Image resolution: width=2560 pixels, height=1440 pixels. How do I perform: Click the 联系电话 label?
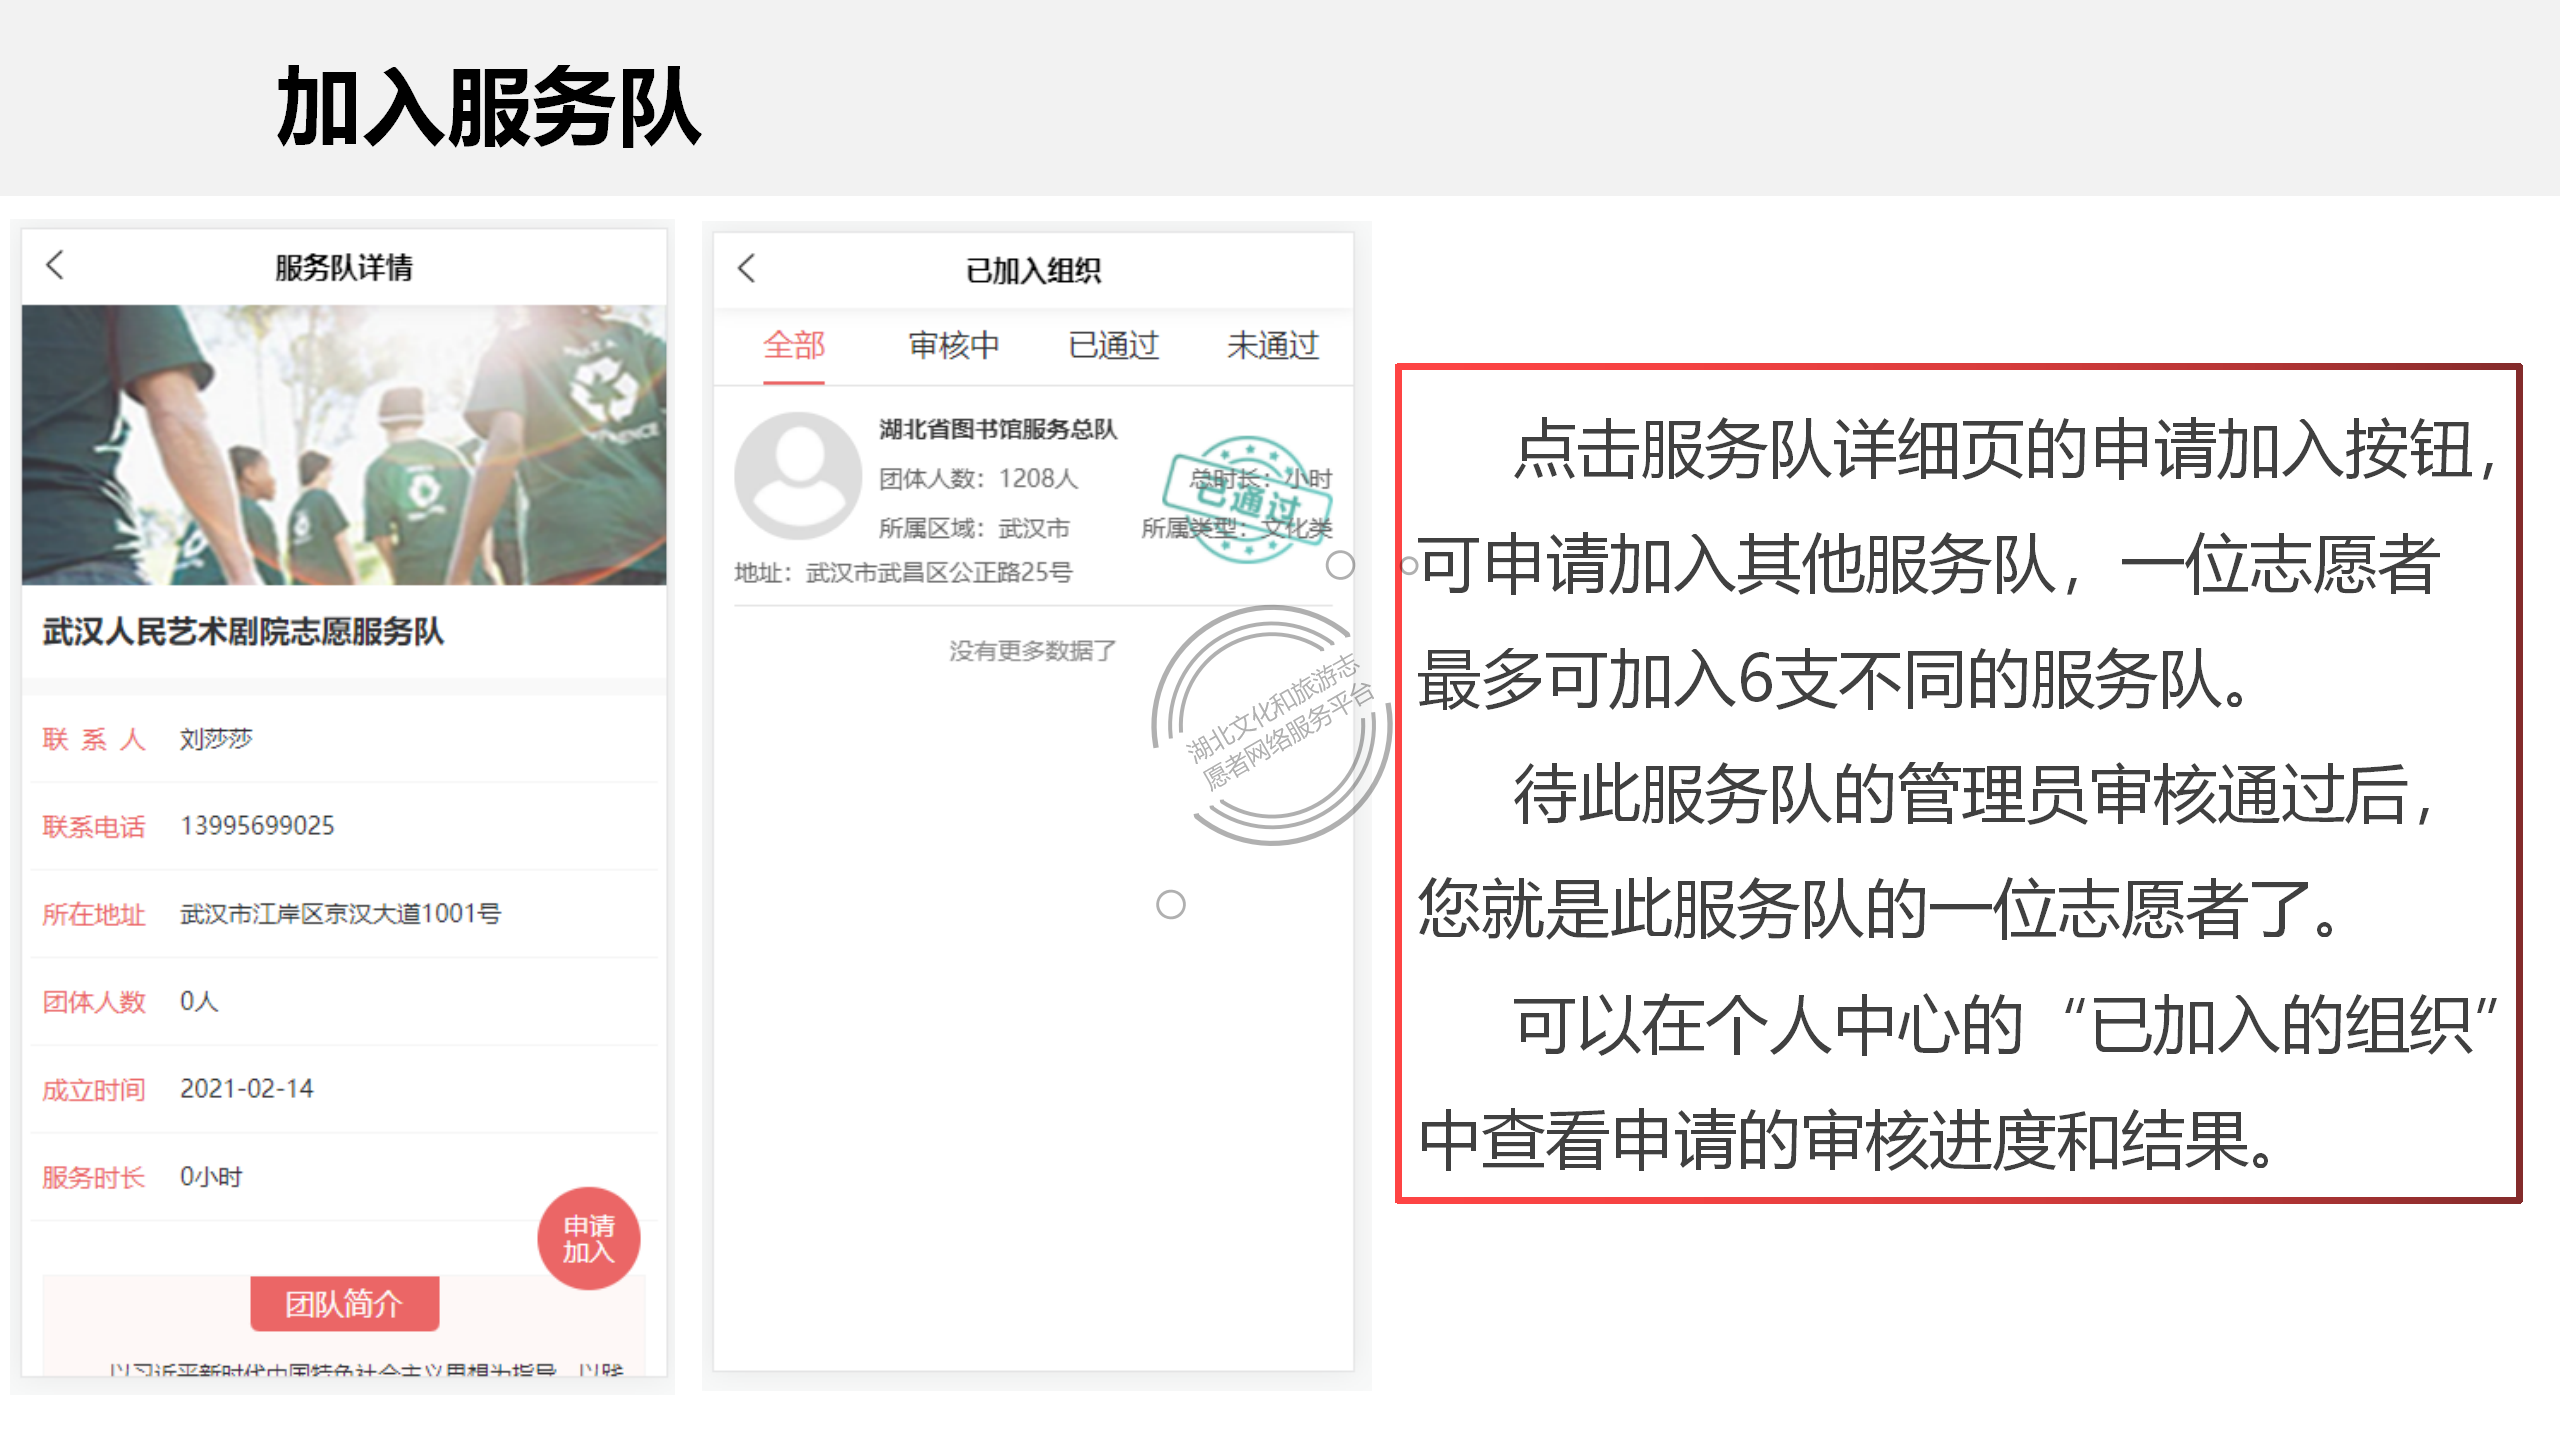(93, 827)
